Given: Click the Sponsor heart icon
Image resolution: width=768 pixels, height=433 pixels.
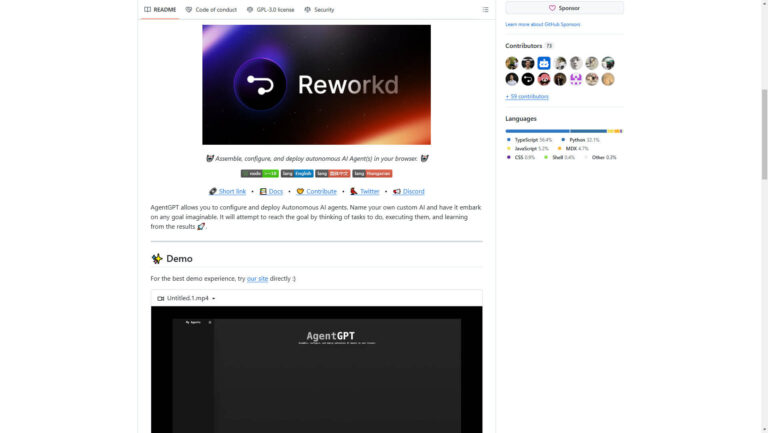Looking at the screenshot, I should [552, 8].
